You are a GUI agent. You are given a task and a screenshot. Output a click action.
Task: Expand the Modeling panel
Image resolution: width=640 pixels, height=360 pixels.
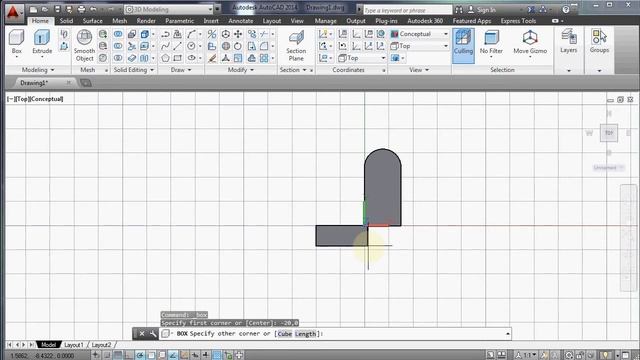coord(38,70)
